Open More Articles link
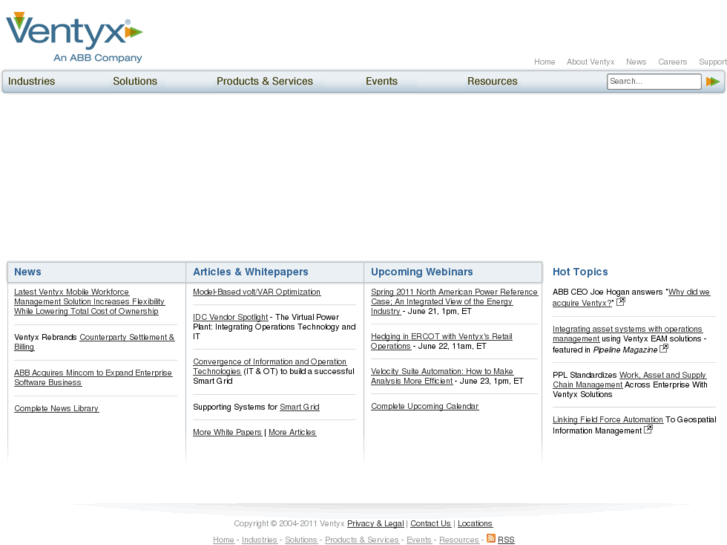 click(292, 432)
